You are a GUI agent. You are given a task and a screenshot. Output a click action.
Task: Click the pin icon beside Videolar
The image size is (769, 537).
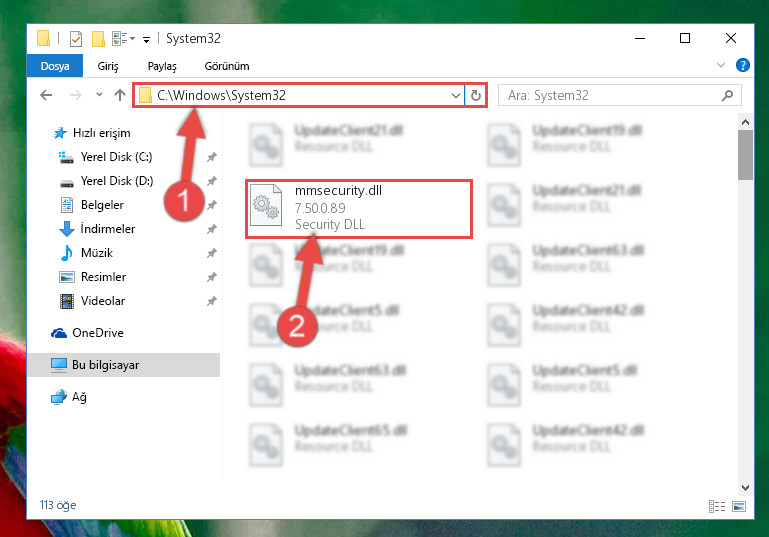tap(211, 301)
